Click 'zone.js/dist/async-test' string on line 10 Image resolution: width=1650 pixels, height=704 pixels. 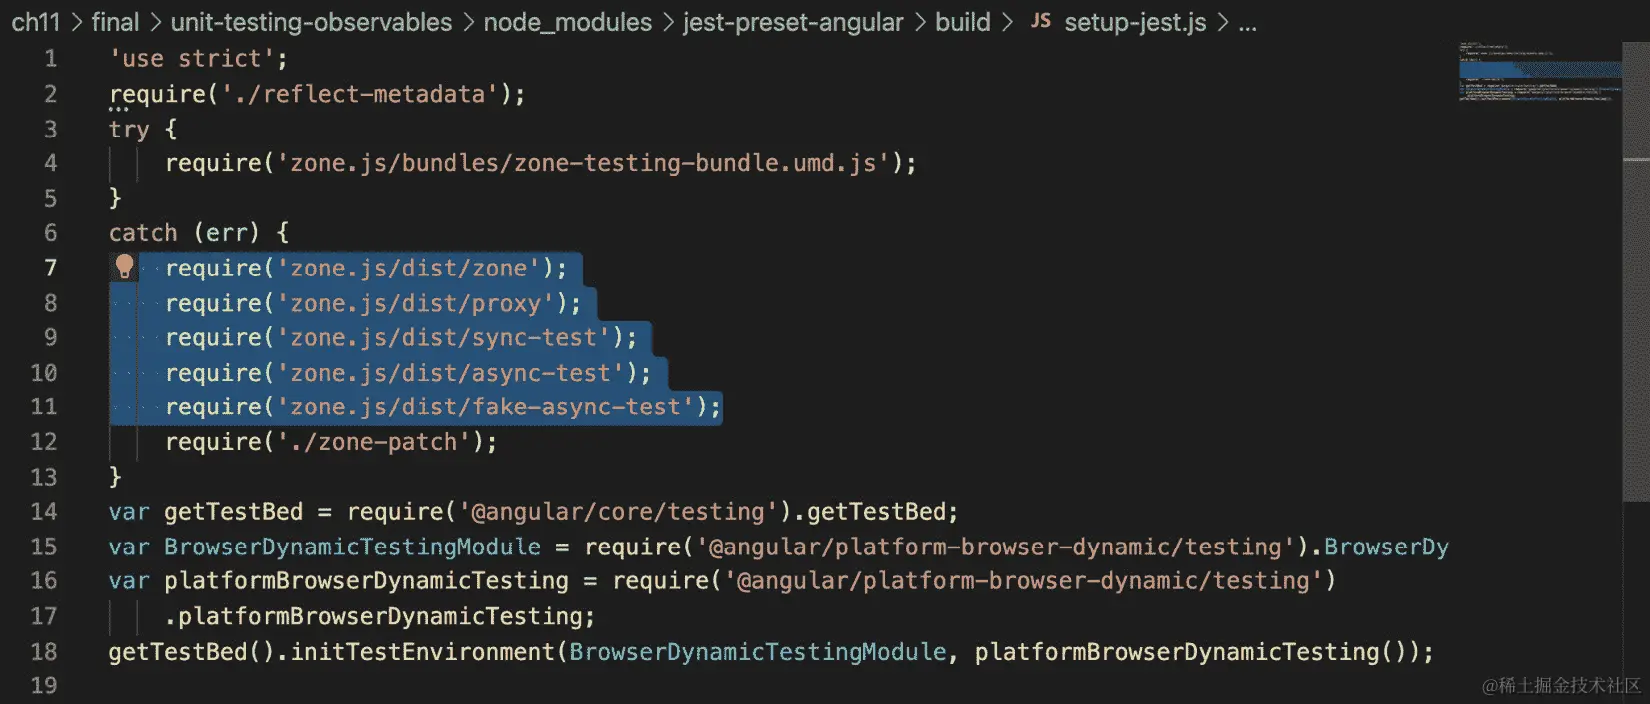click(x=450, y=373)
